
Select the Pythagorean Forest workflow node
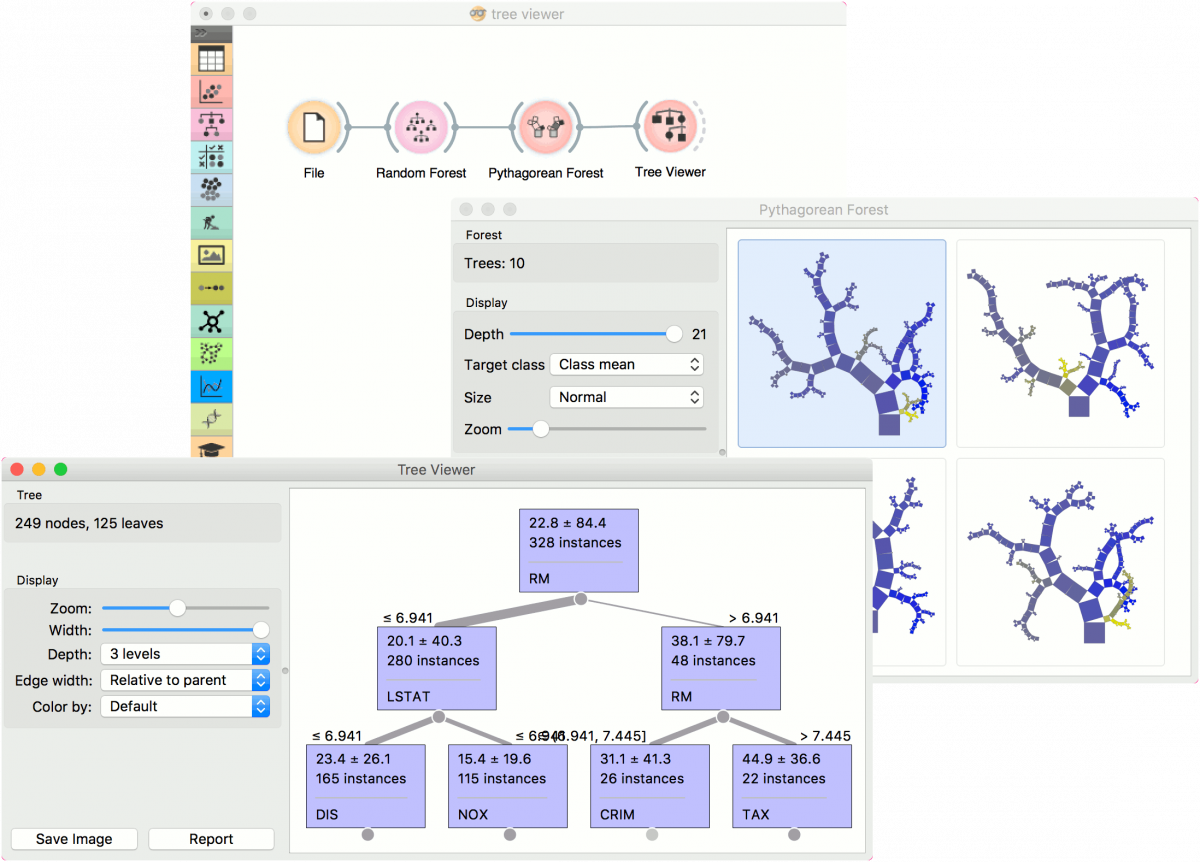(546, 129)
